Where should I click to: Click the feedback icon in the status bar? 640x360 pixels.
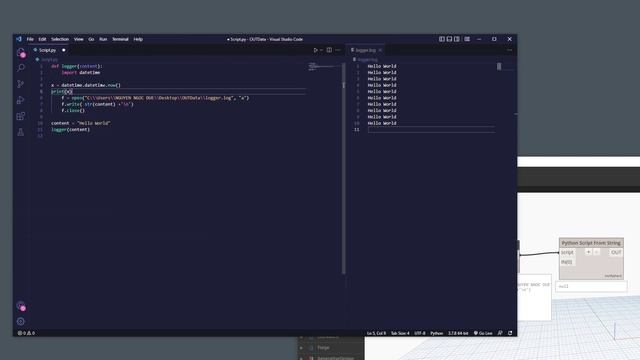click(500, 333)
